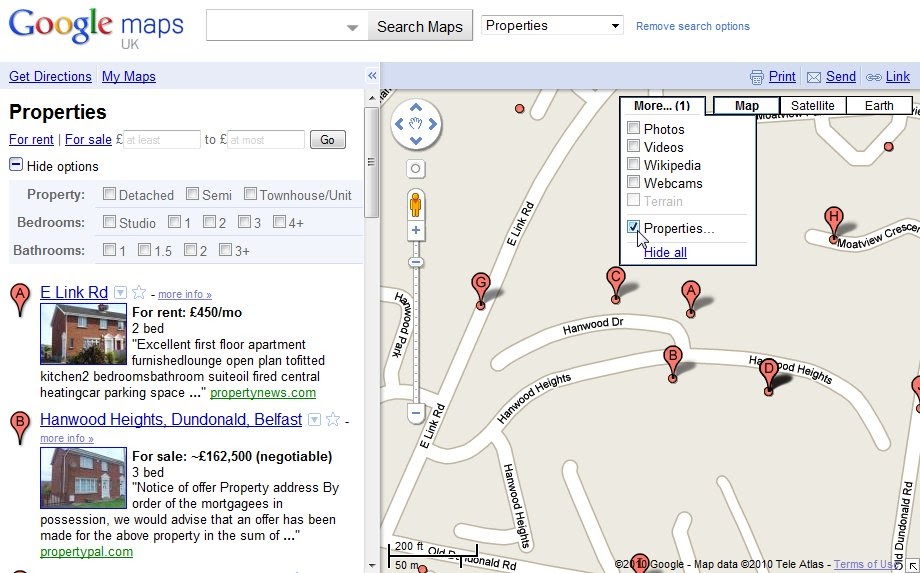920x573 pixels.
Task: Pan map left with the left arrow
Action: point(399,124)
